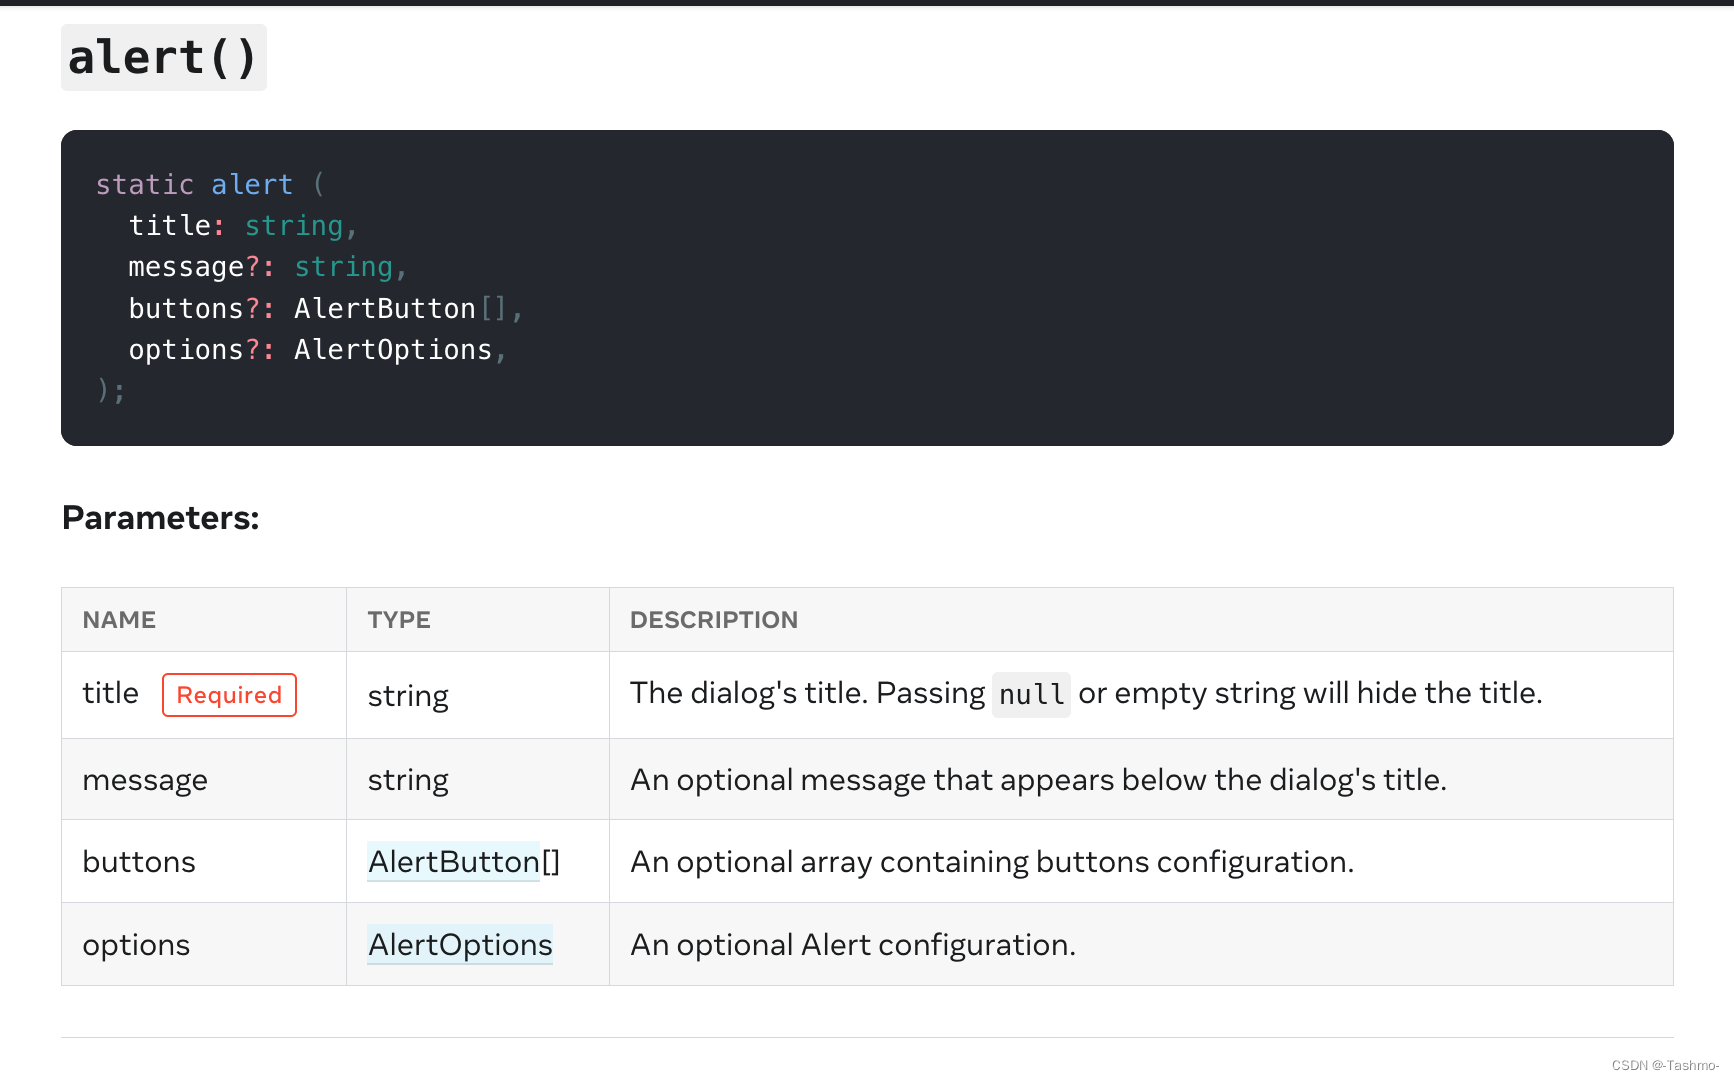Open the AlertOptions type link
Viewport: 1734px width, 1080px height.
tap(459, 944)
